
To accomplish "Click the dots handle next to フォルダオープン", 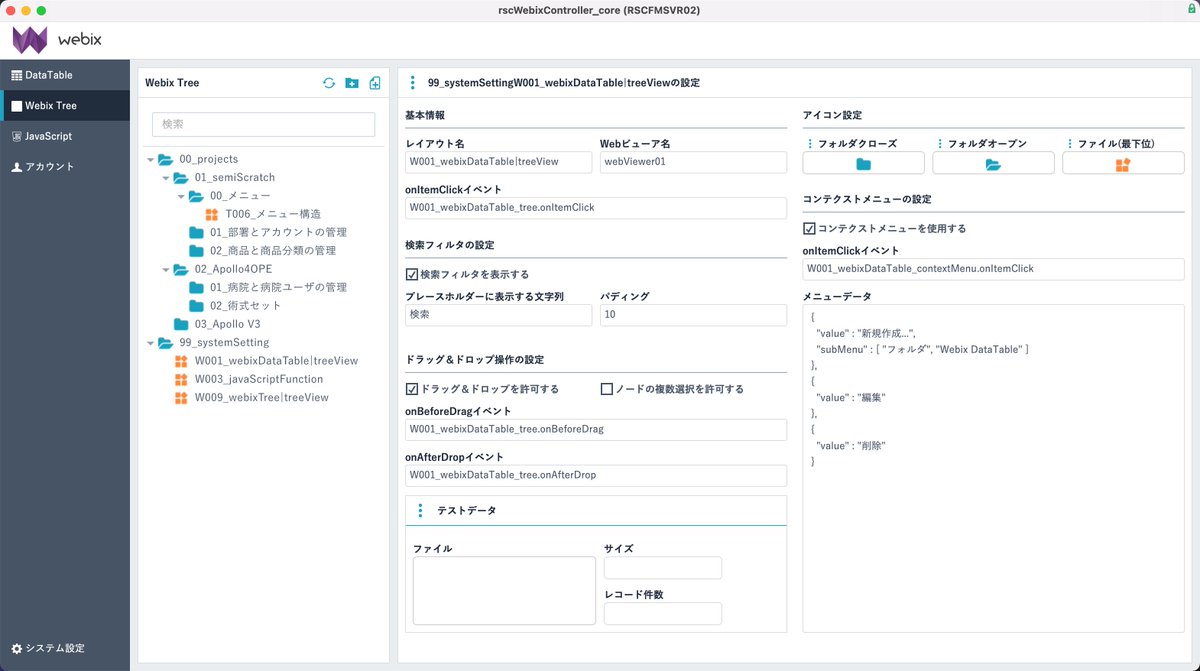I will (940, 144).
